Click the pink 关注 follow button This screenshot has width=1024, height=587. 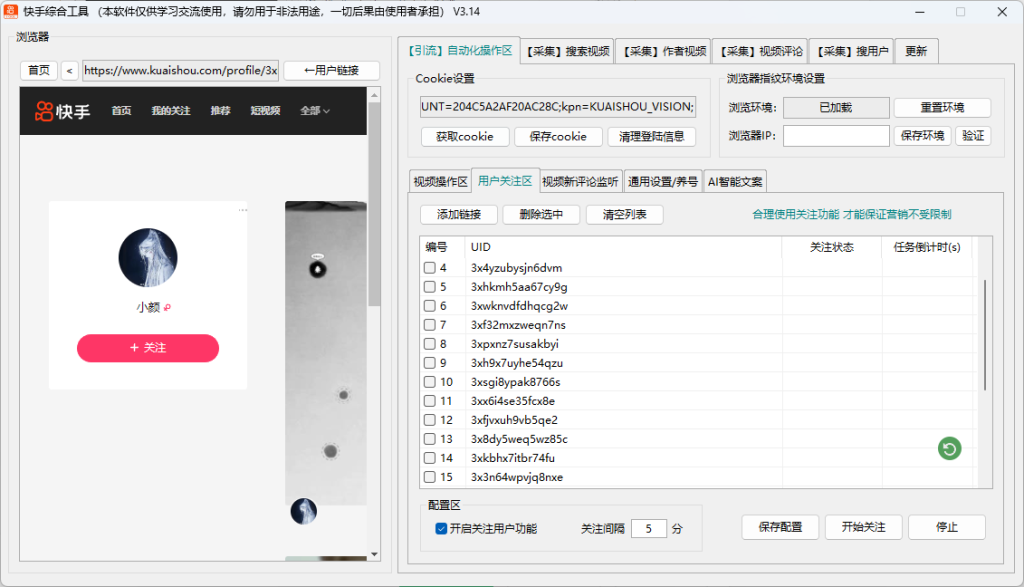coord(147,348)
